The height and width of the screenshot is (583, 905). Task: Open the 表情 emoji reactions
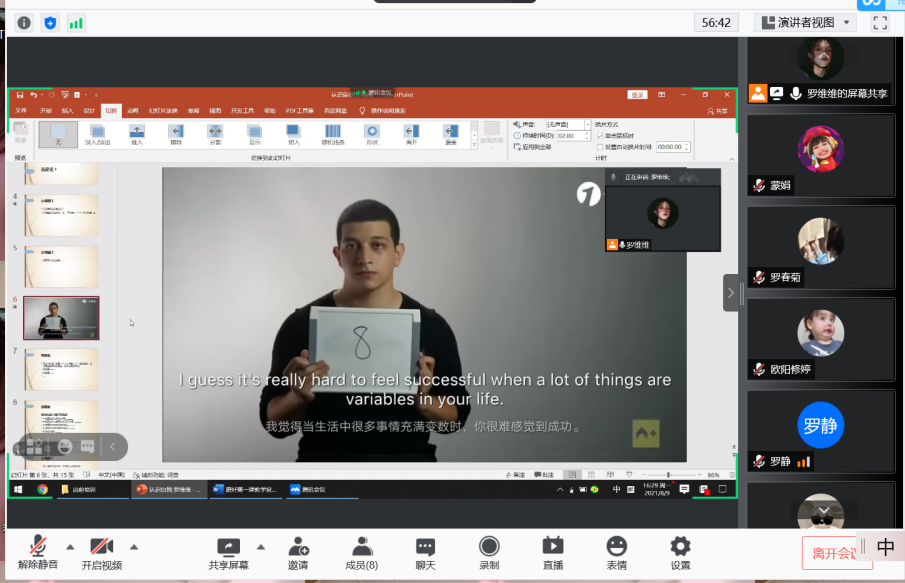coord(616,553)
